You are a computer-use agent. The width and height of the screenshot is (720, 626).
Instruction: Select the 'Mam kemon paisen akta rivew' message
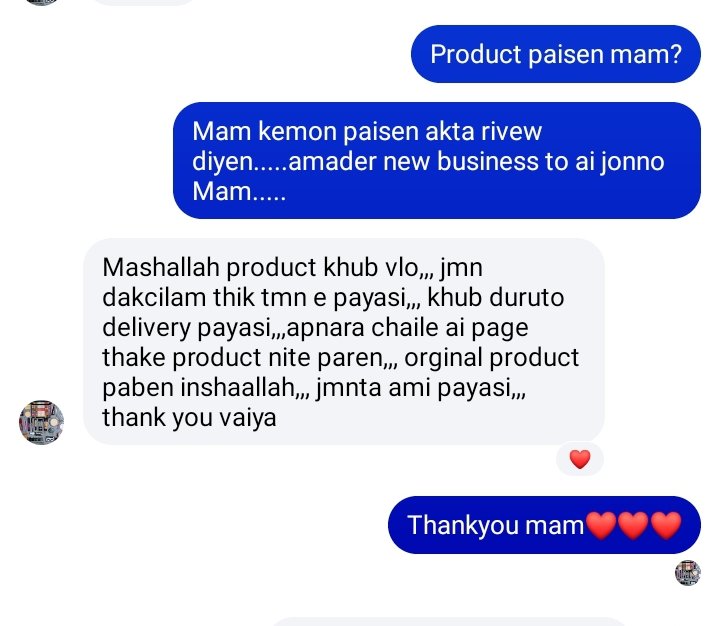click(x=437, y=161)
